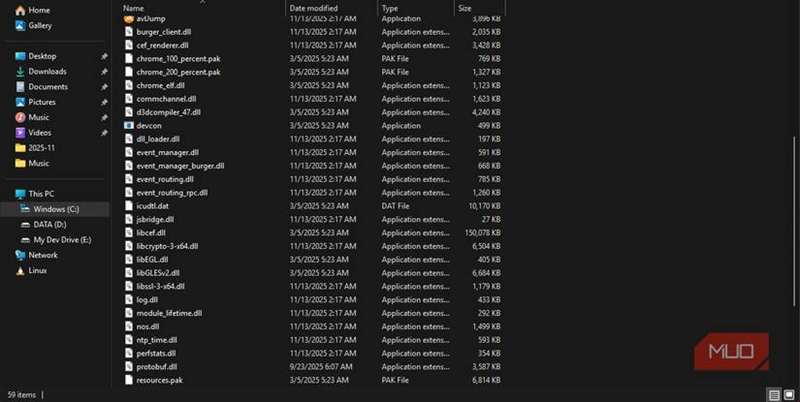Collapse the This PC tree node
The height and width of the screenshot is (402, 800).
click(8, 194)
